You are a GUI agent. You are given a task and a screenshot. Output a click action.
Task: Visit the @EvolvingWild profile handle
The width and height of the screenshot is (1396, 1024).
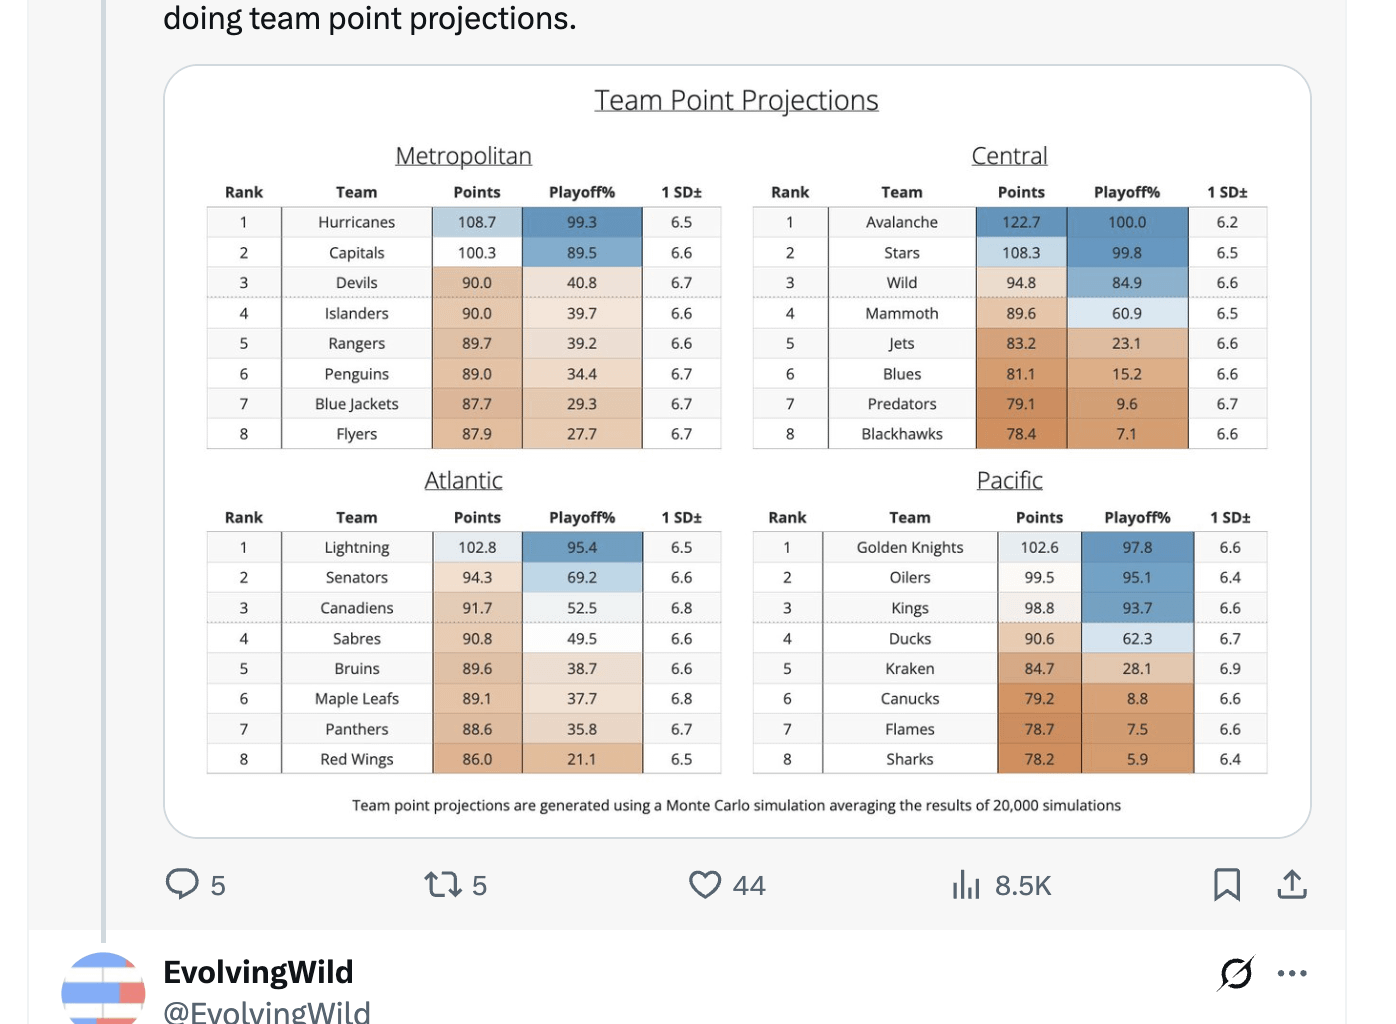point(268,1011)
